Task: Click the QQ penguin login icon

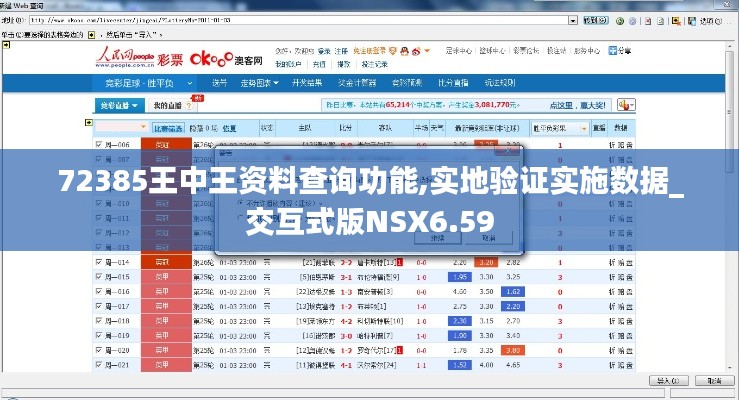Action: tap(404, 51)
